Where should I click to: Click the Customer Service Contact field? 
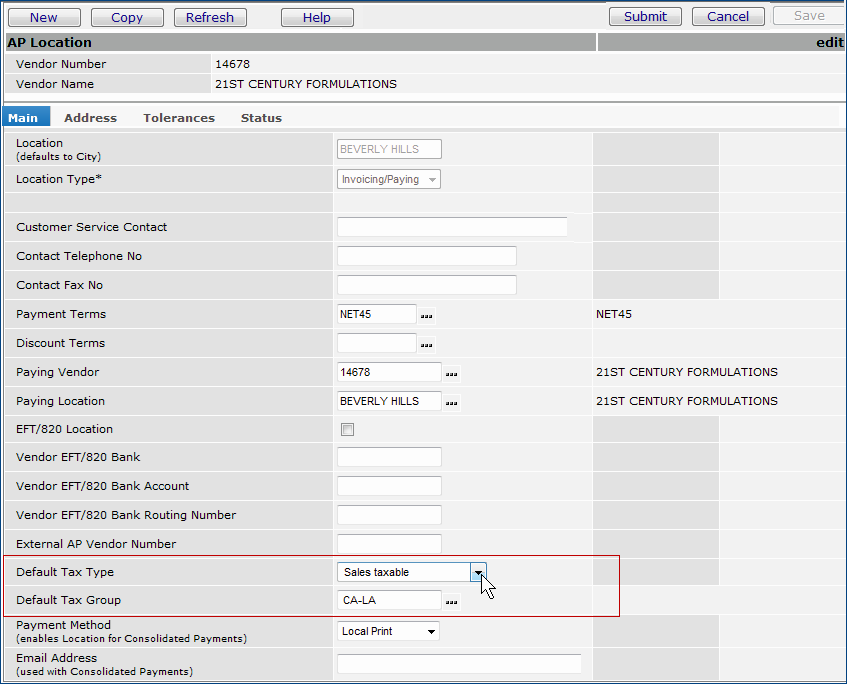point(452,227)
